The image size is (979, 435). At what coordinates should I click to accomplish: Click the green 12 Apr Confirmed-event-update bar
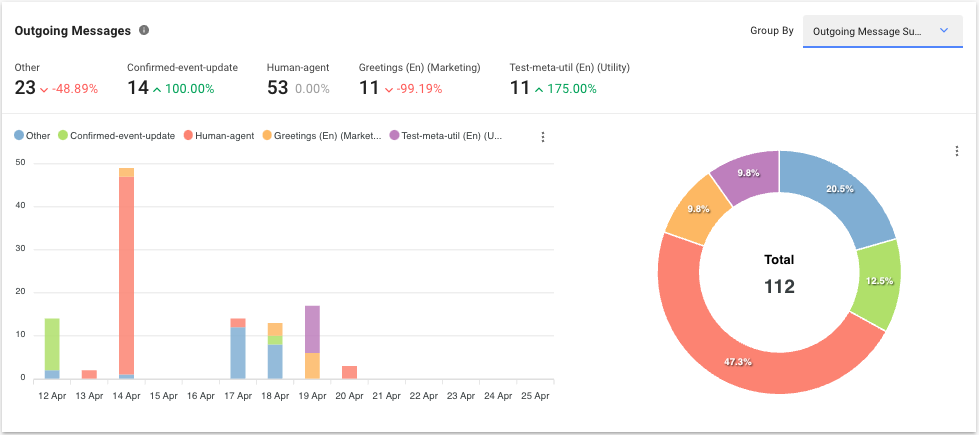coord(52,343)
